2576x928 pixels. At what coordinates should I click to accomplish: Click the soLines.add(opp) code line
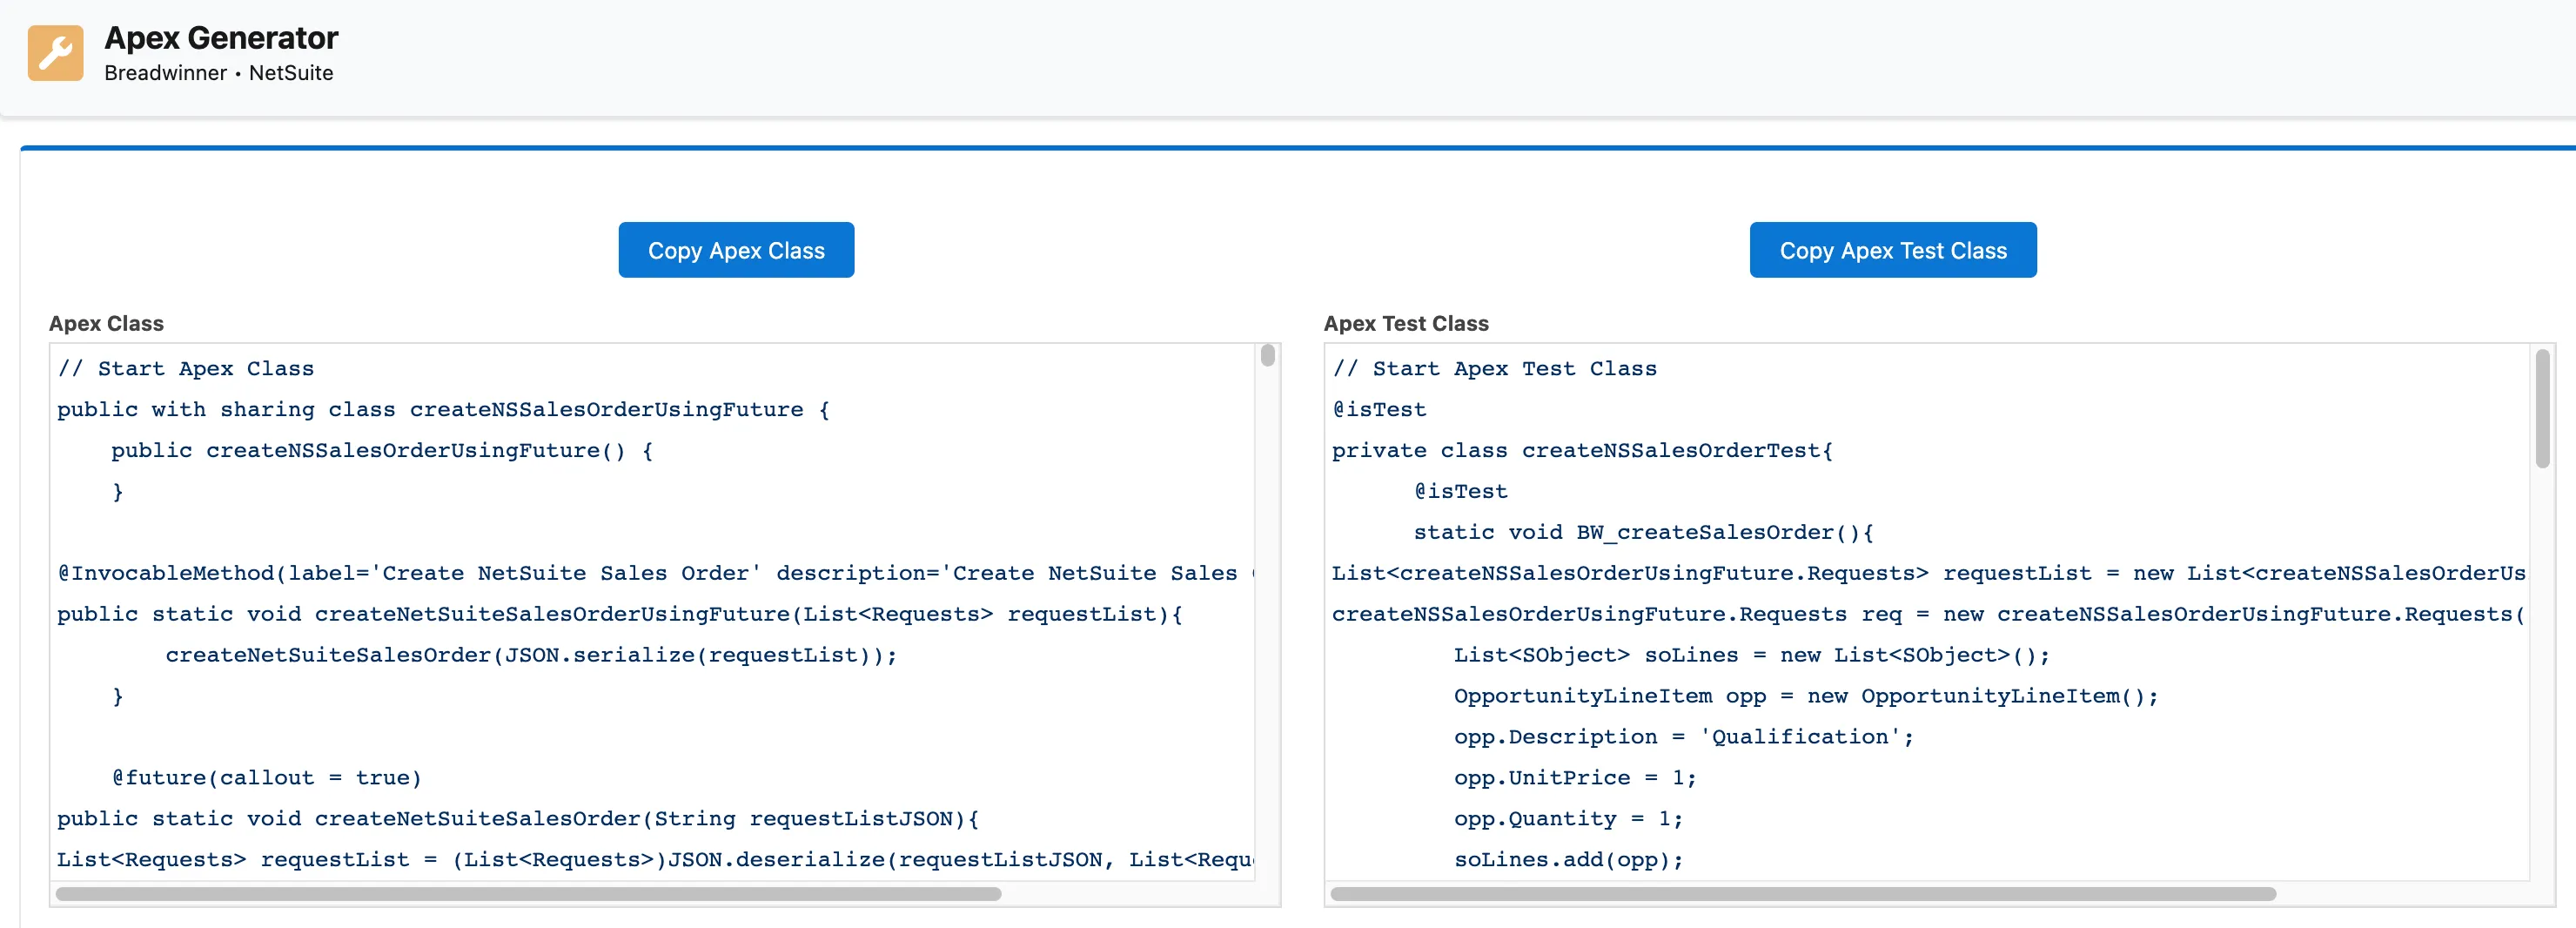(1568, 860)
